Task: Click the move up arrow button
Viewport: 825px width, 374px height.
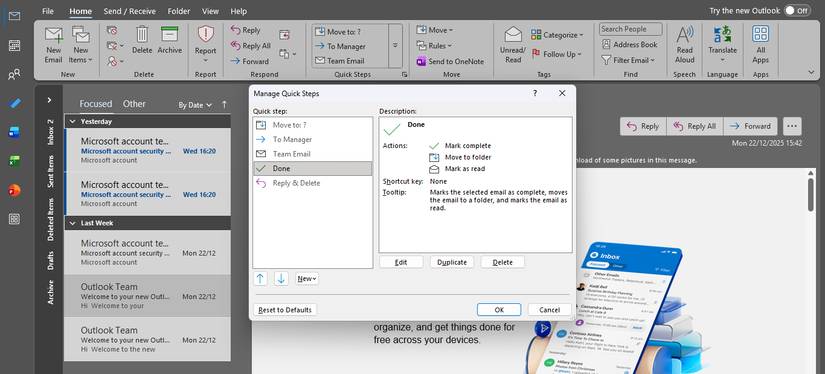Action: click(x=260, y=279)
